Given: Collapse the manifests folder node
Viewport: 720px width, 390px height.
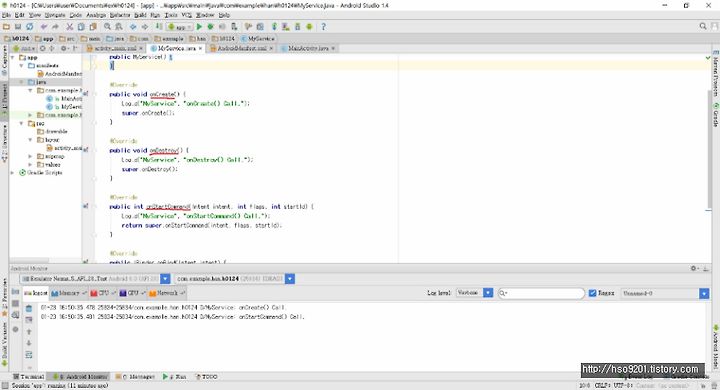Looking at the screenshot, I should 22,66.
